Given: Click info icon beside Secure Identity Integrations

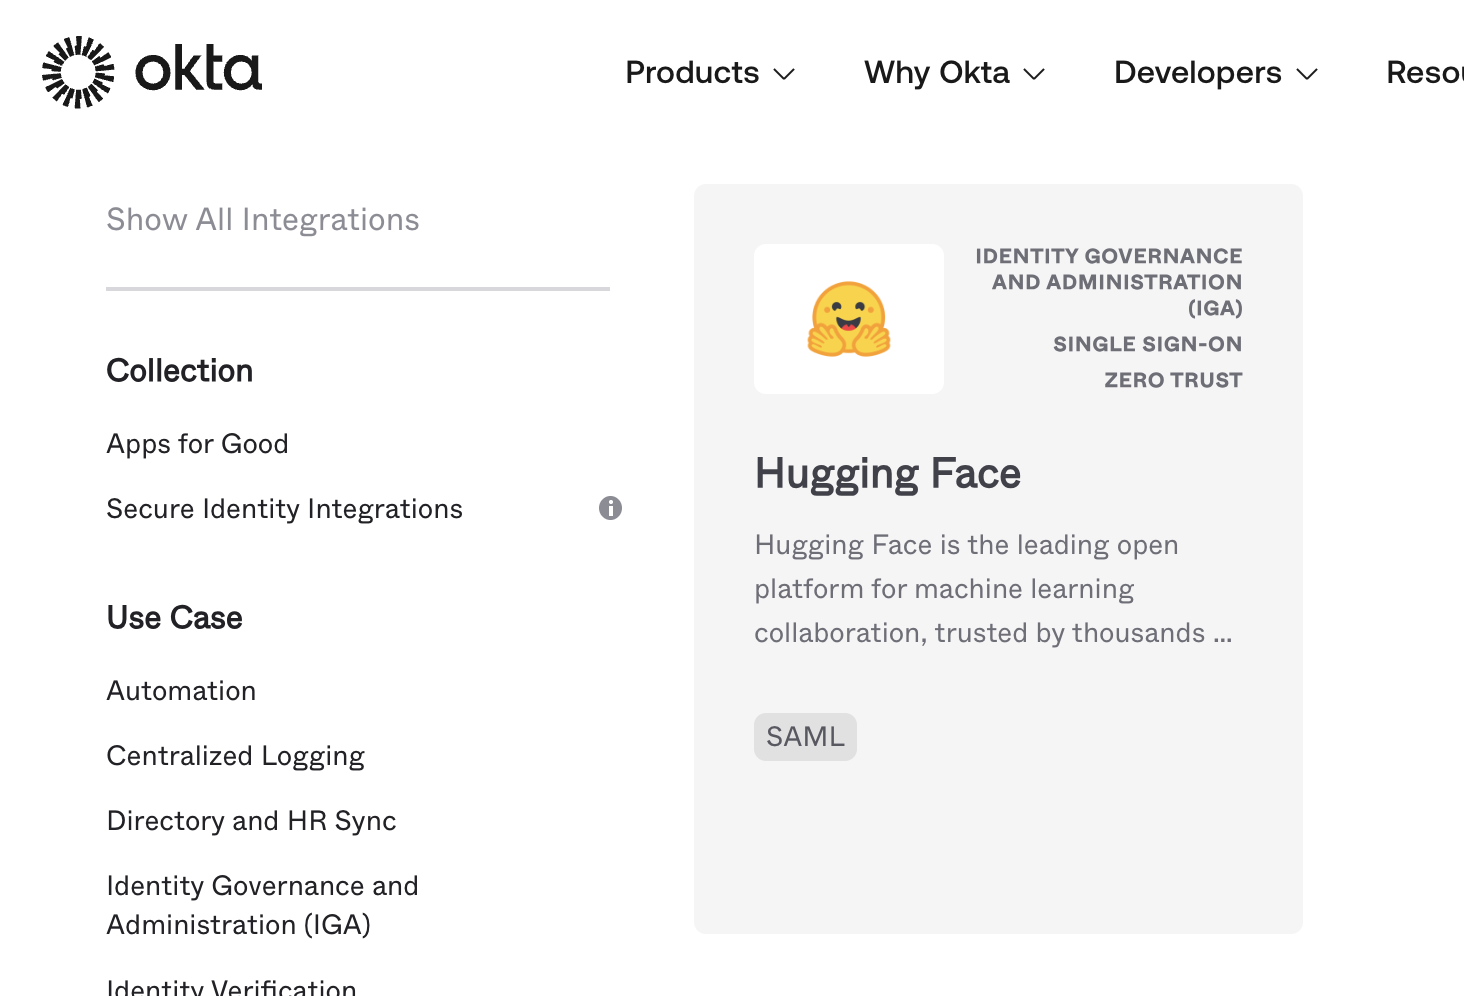Looking at the screenshot, I should (x=610, y=508).
